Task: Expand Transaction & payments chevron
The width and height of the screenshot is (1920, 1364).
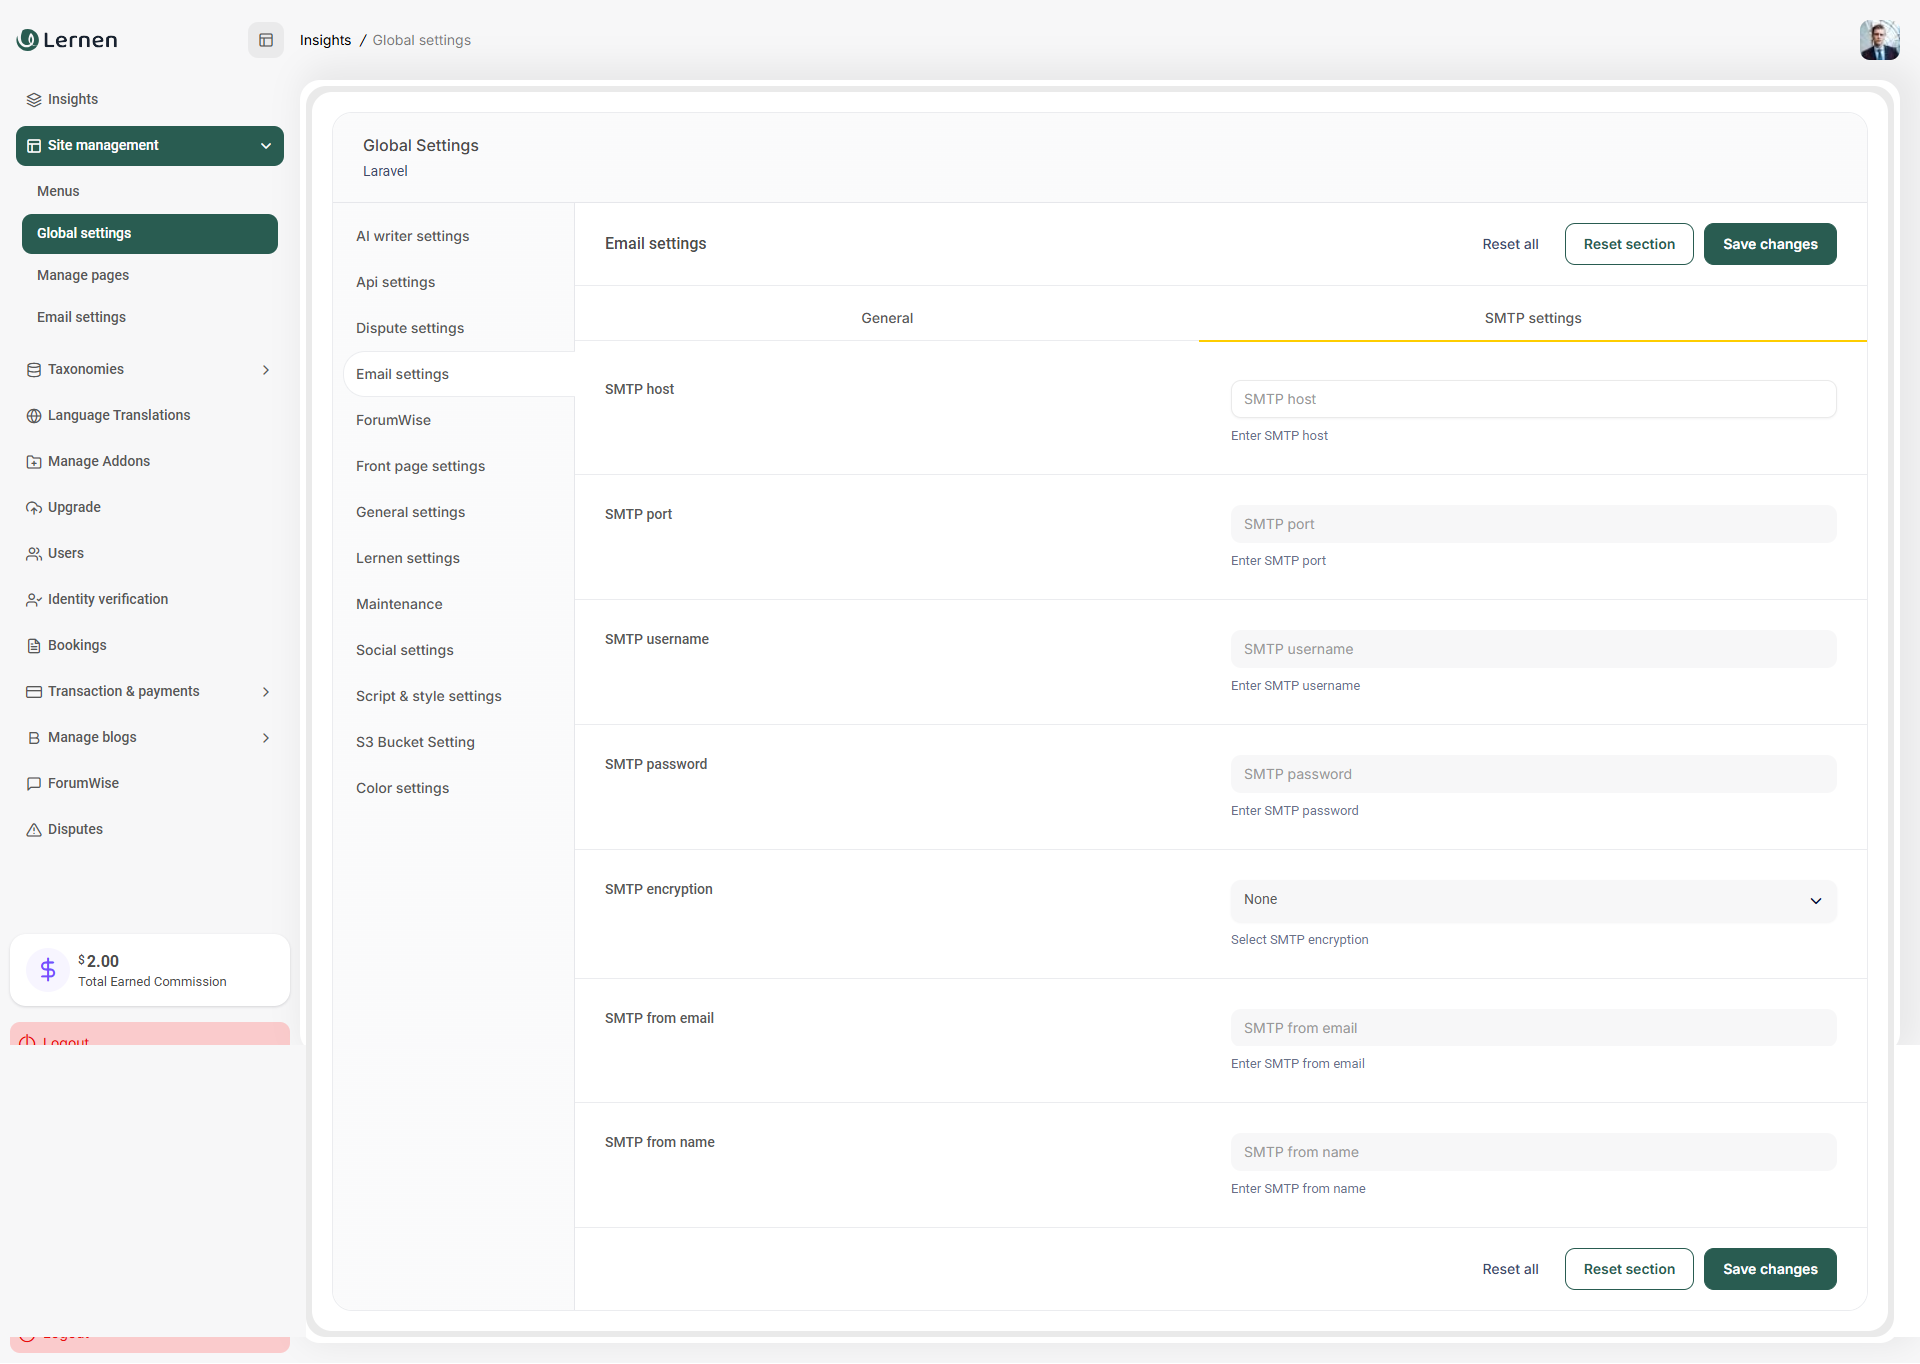Action: tap(266, 692)
